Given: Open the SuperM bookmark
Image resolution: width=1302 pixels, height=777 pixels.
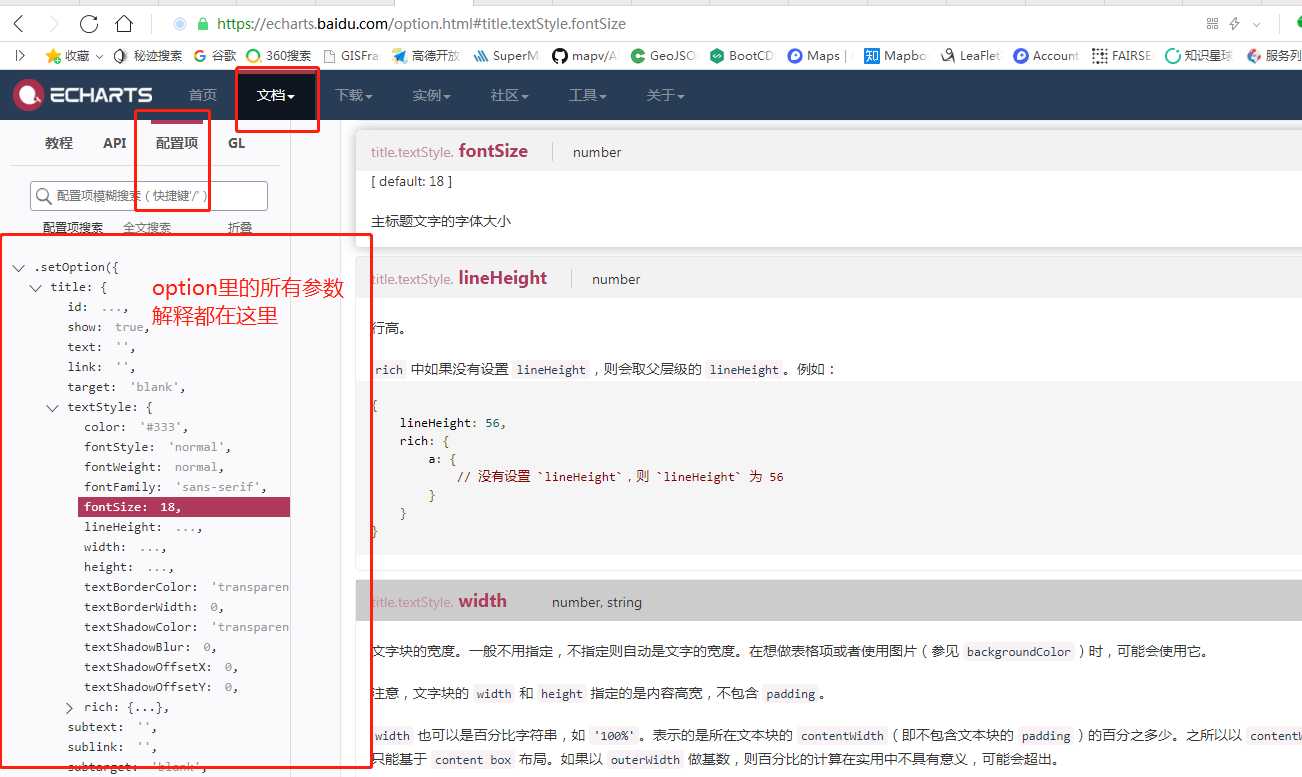Looking at the screenshot, I should (x=506, y=56).
